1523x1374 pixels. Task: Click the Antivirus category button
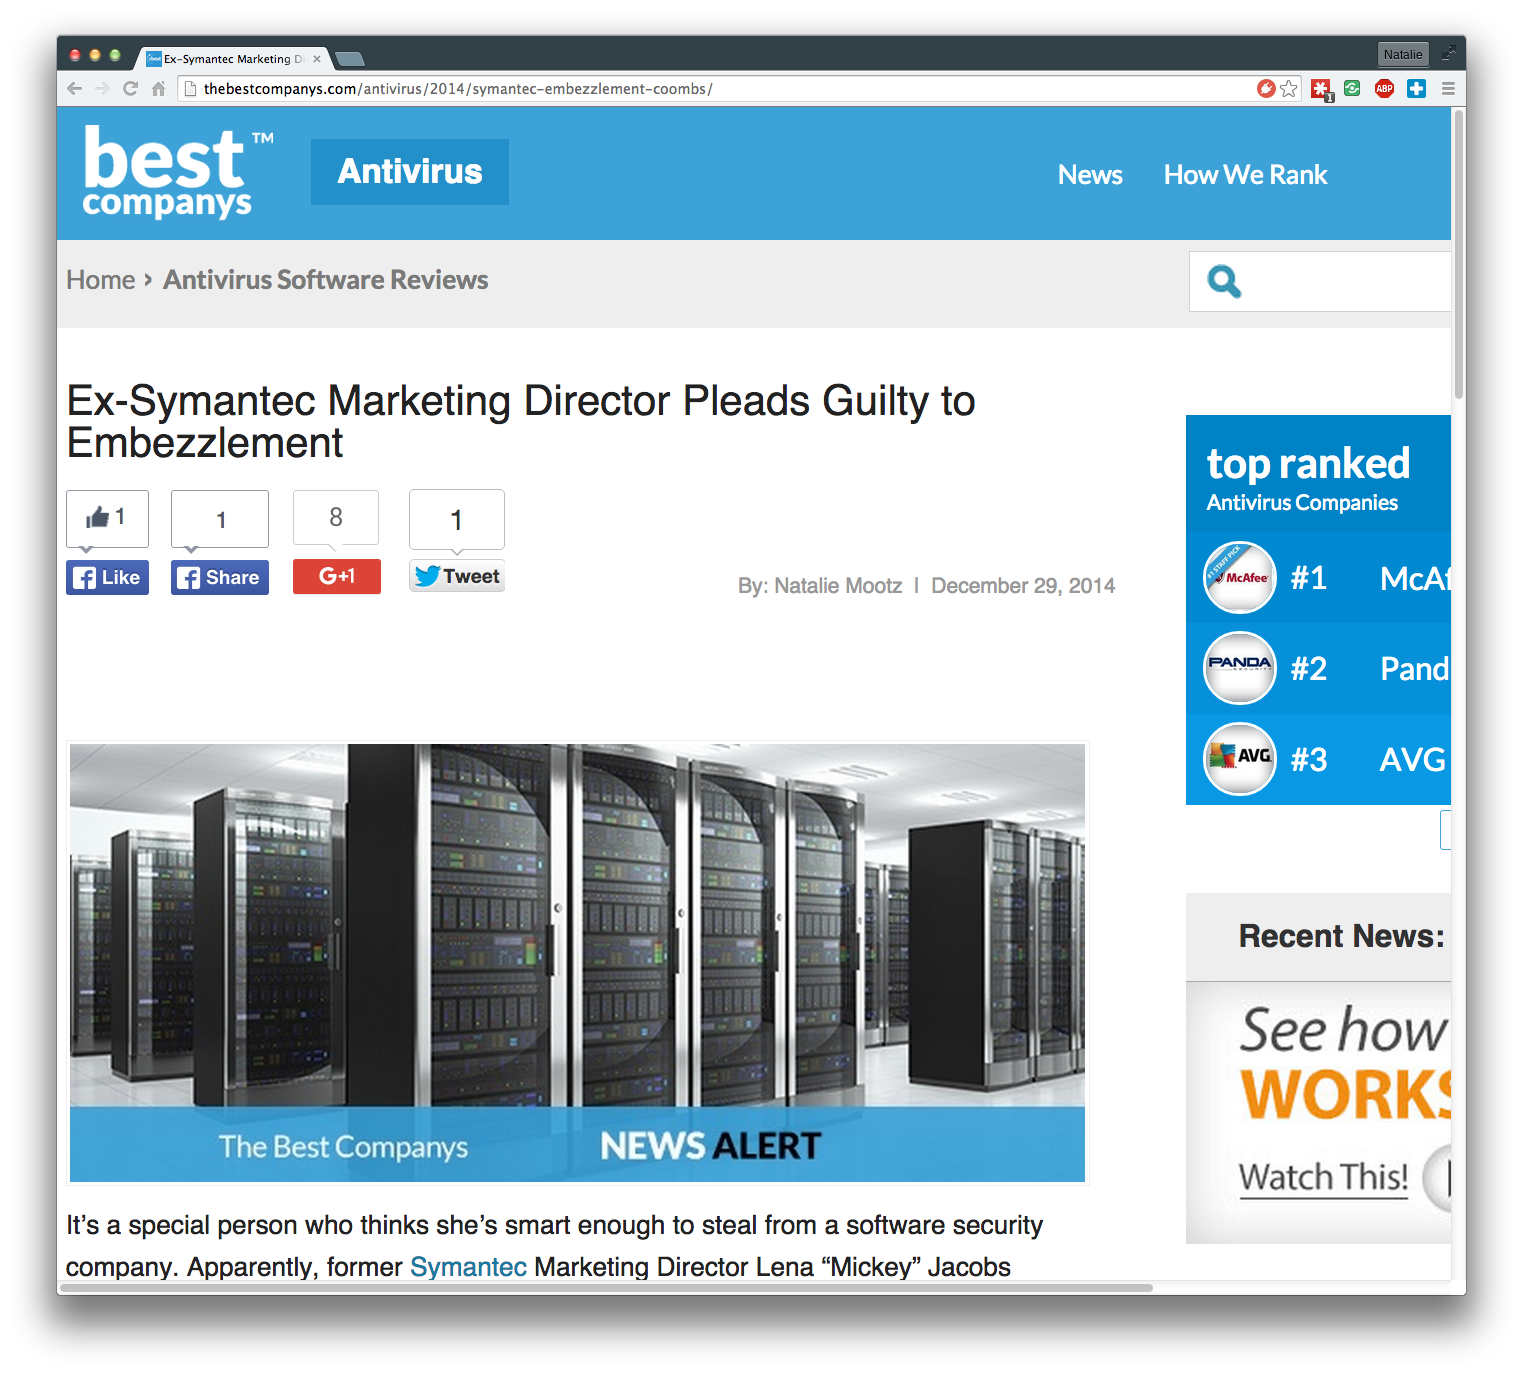click(410, 172)
